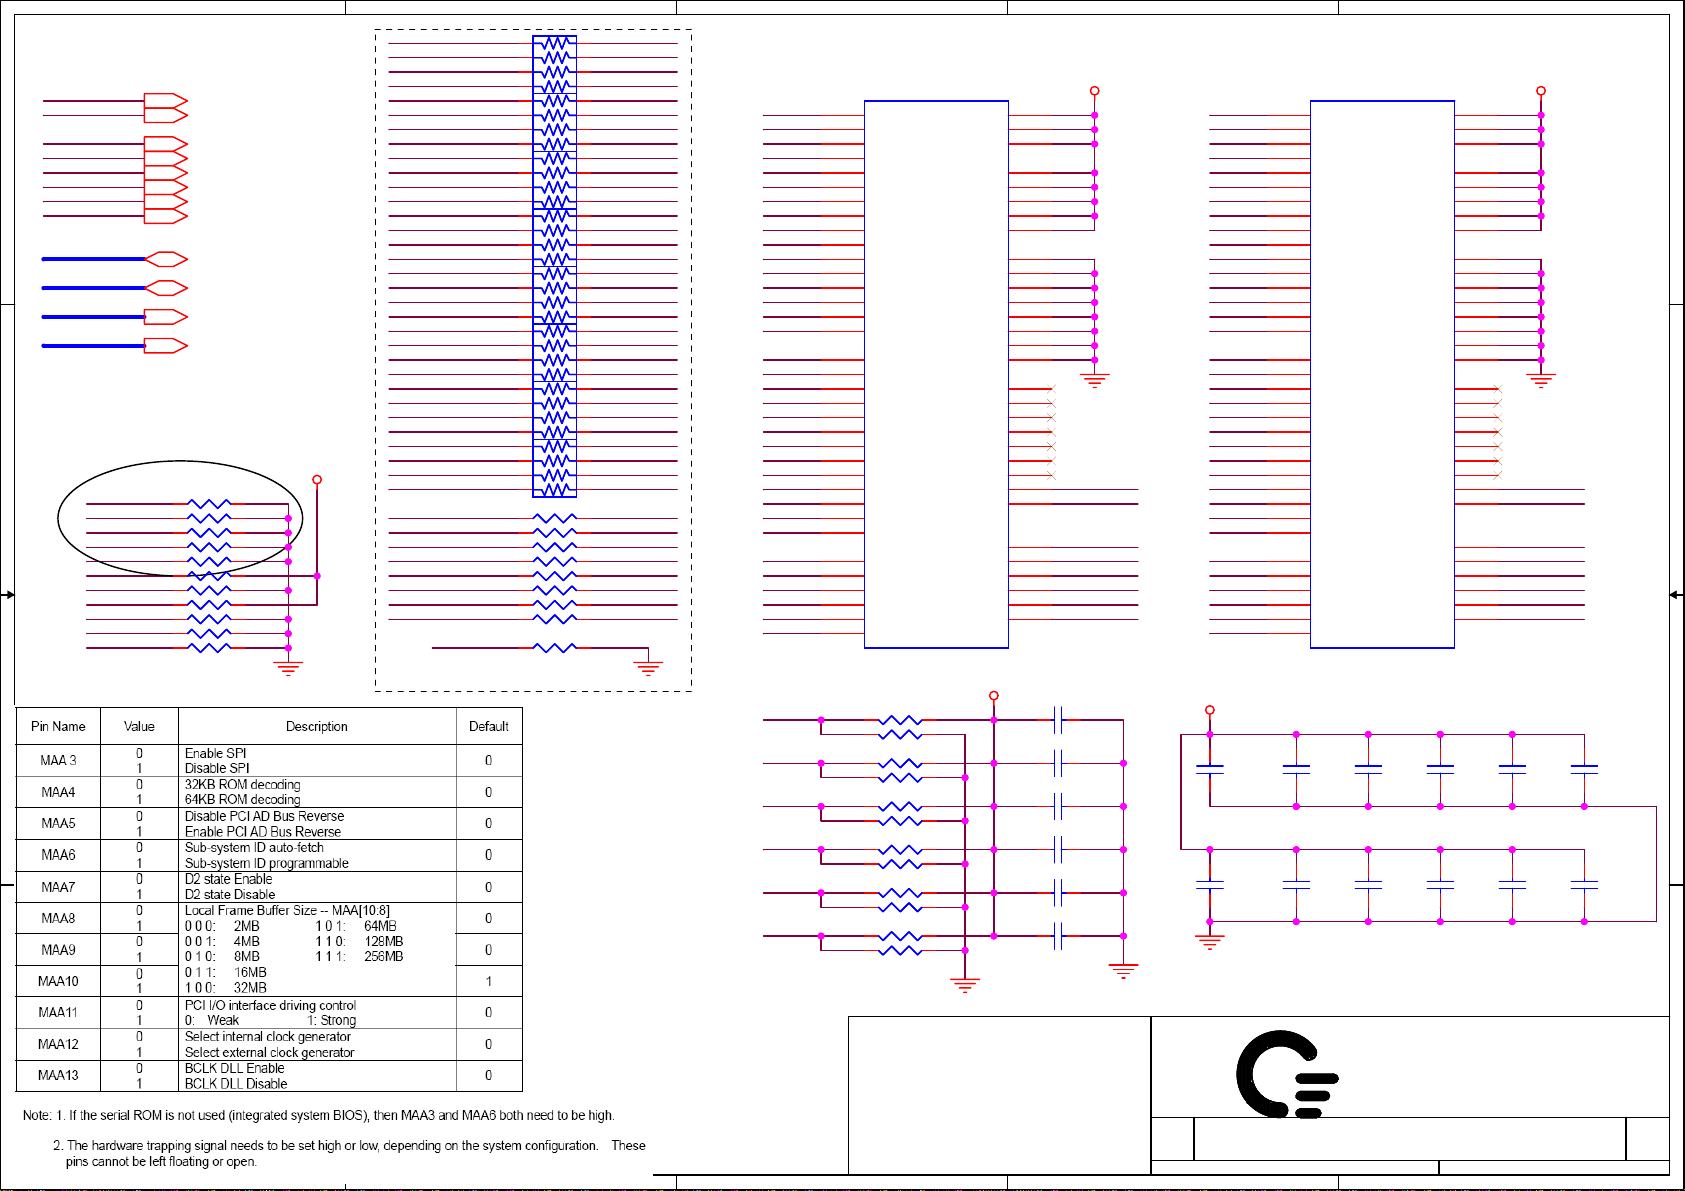
Task: Select the 'MAA9' pin name cell
Action: click(x=58, y=951)
